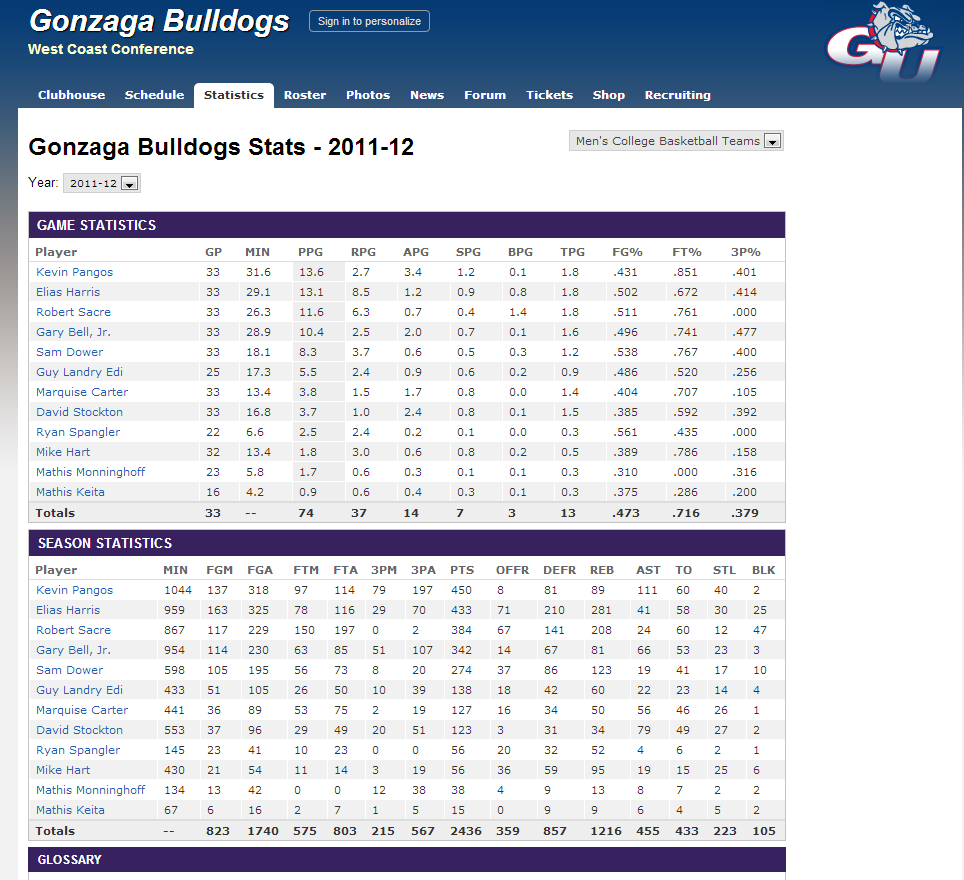The height and width of the screenshot is (880, 964).
Task: Open the Shop tab
Action: coord(609,95)
